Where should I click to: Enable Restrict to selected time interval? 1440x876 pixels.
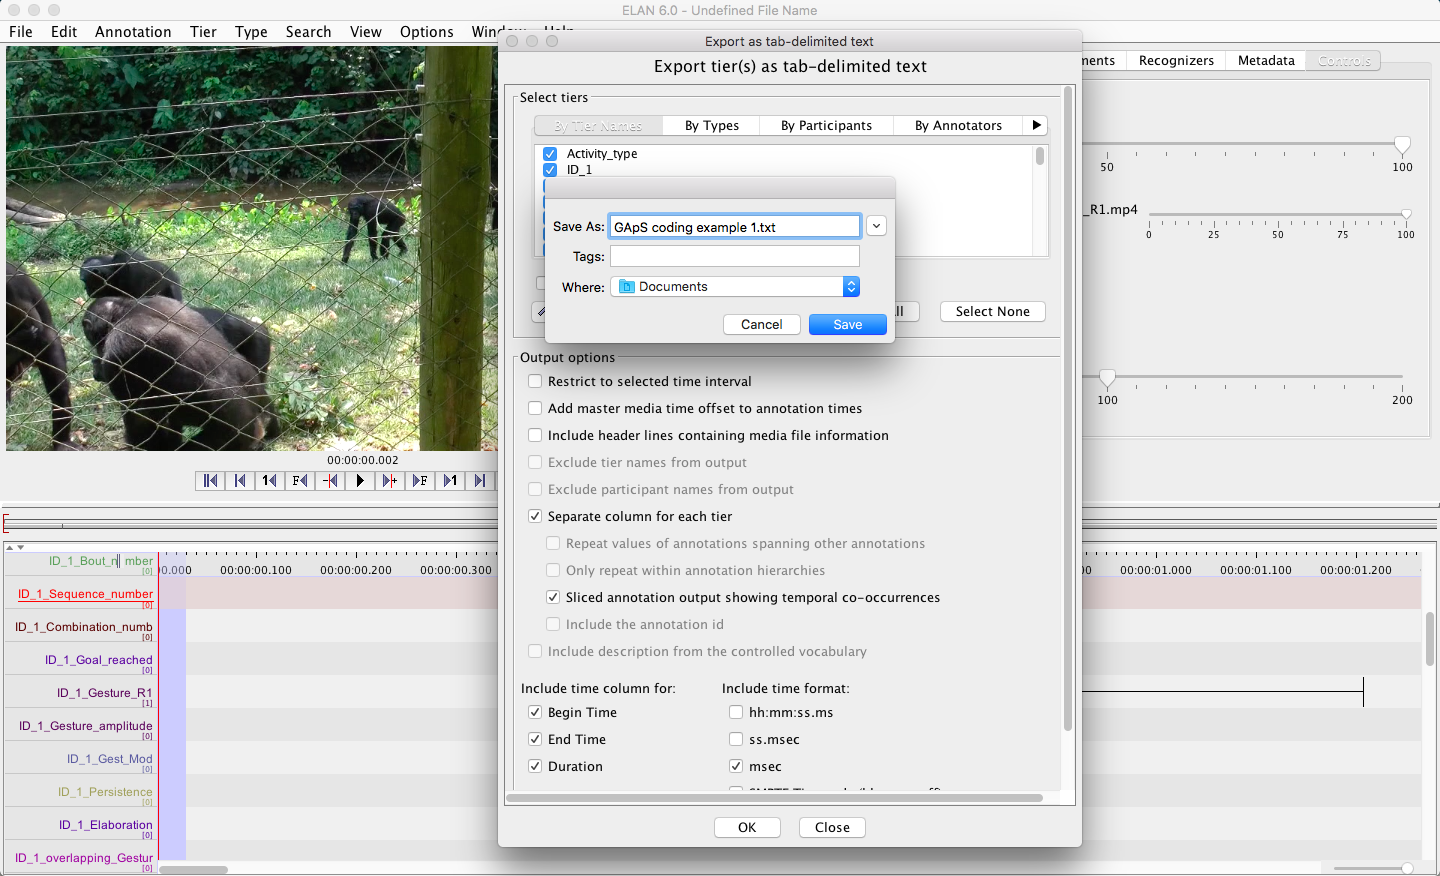point(535,382)
